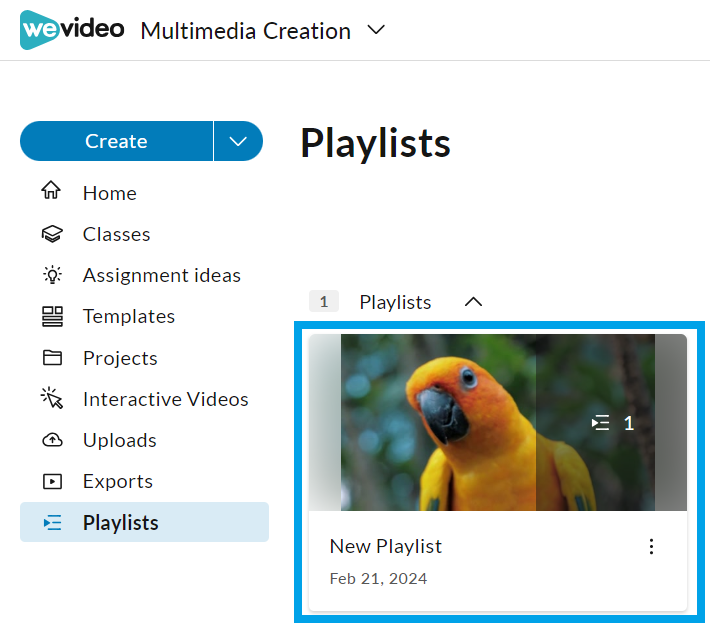Click the playlist item count icon on the thumbnail
Screen dimensions: 710x624
click(600, 423)
